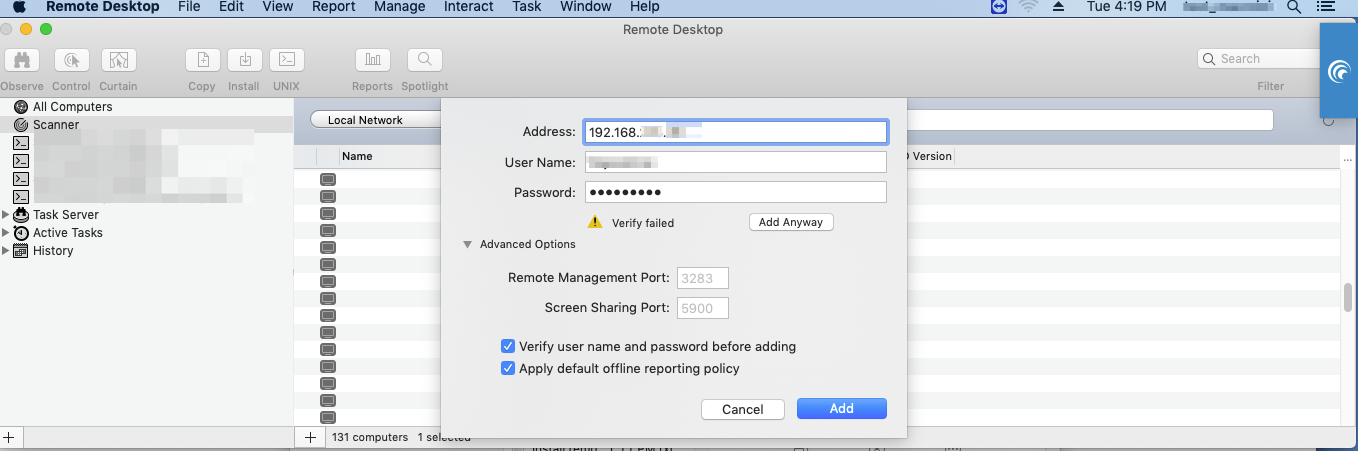Viewport: 1358px width, 451px height.
Task: Toggle Verify user name and password checkbox
Action: tap(508, 346)
